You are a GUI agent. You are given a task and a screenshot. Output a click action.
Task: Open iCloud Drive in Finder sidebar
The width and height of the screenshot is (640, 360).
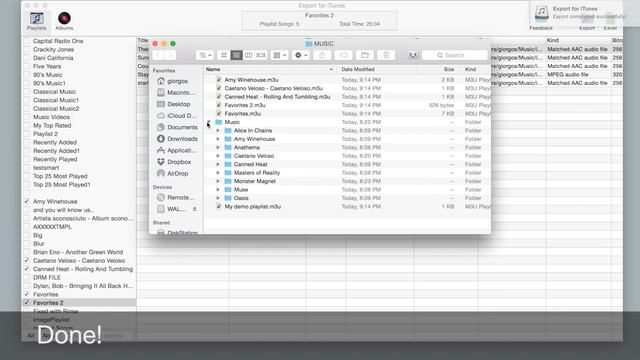pyautogui.click(x=176, y=116)
